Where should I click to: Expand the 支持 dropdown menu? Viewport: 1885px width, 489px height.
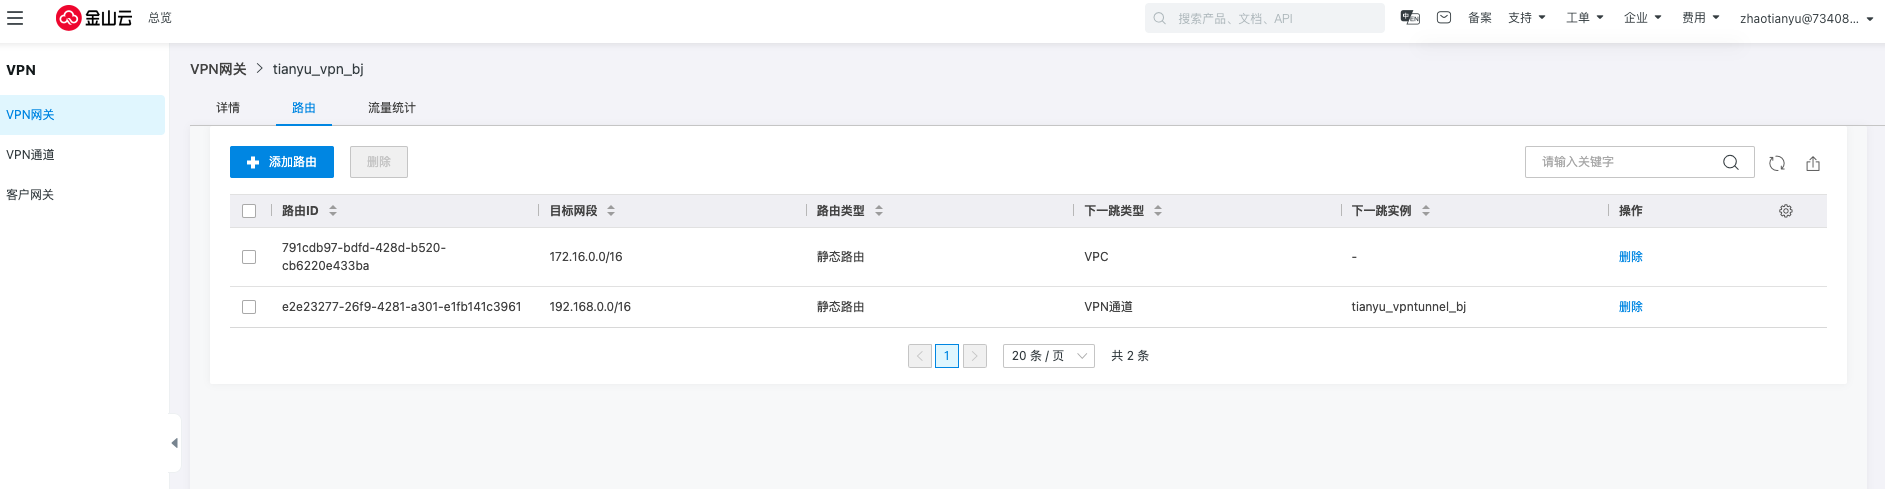(1527, 18)
